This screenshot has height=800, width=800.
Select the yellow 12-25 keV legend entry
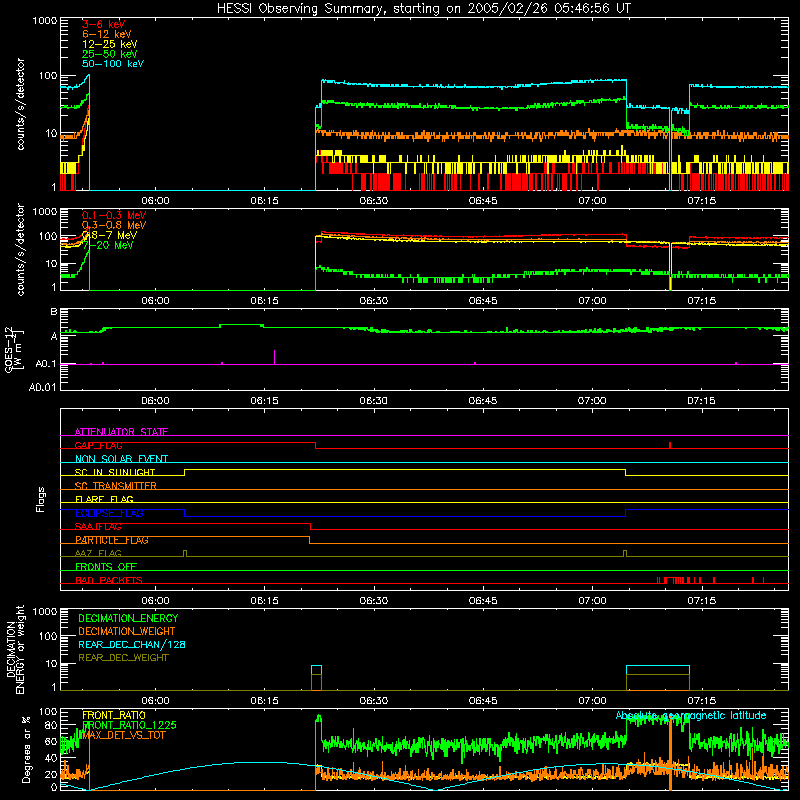tap(109, 44)
